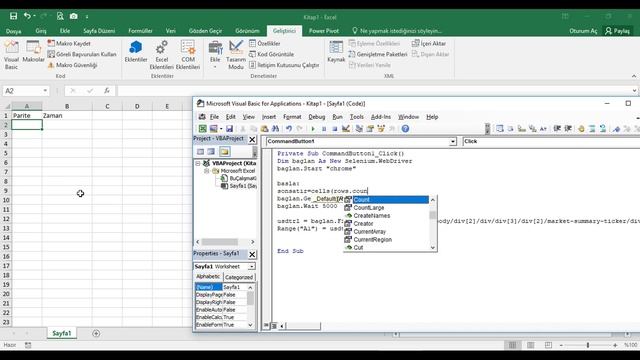
Task: Click the VBA Find binoculars icon
Action: click(276, 129)
